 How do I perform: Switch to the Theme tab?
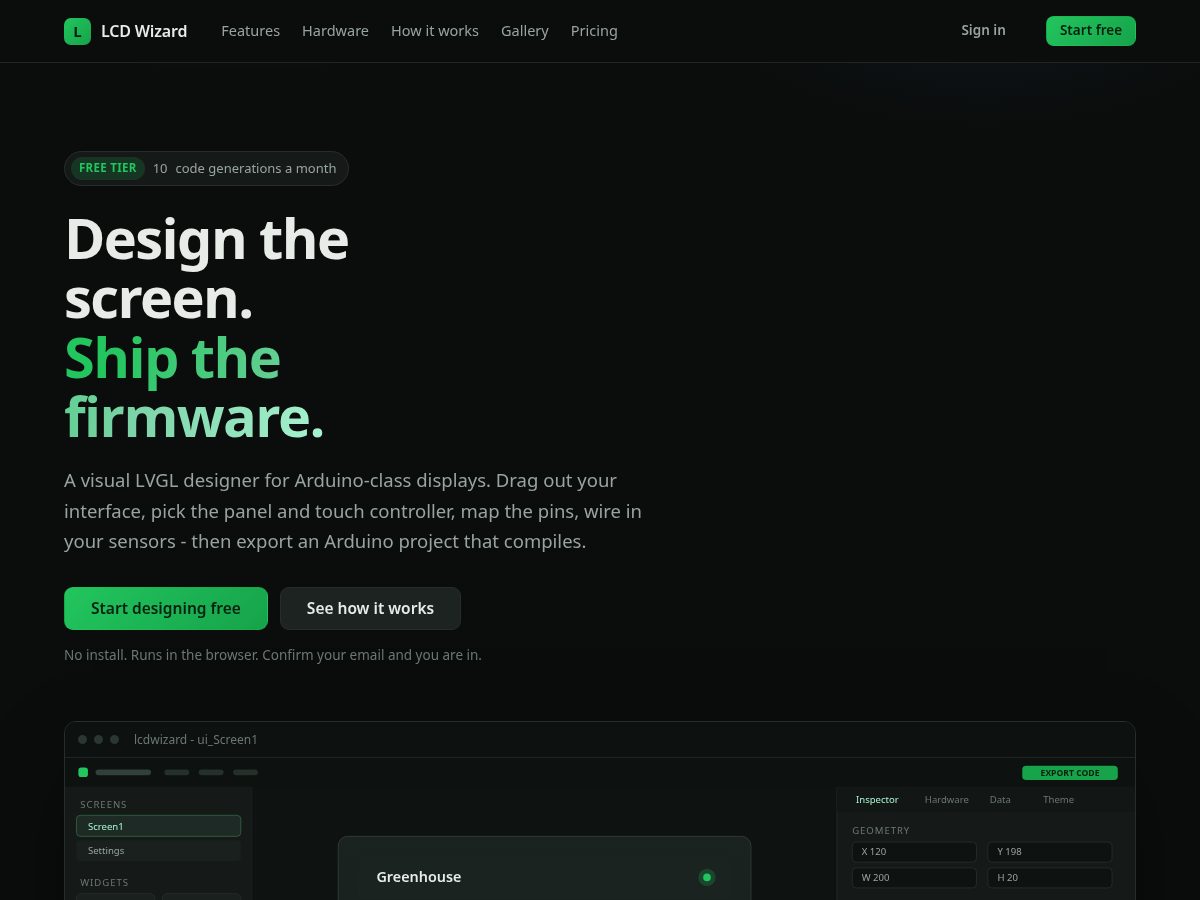pyautogui.click(x=1058, y=800)
